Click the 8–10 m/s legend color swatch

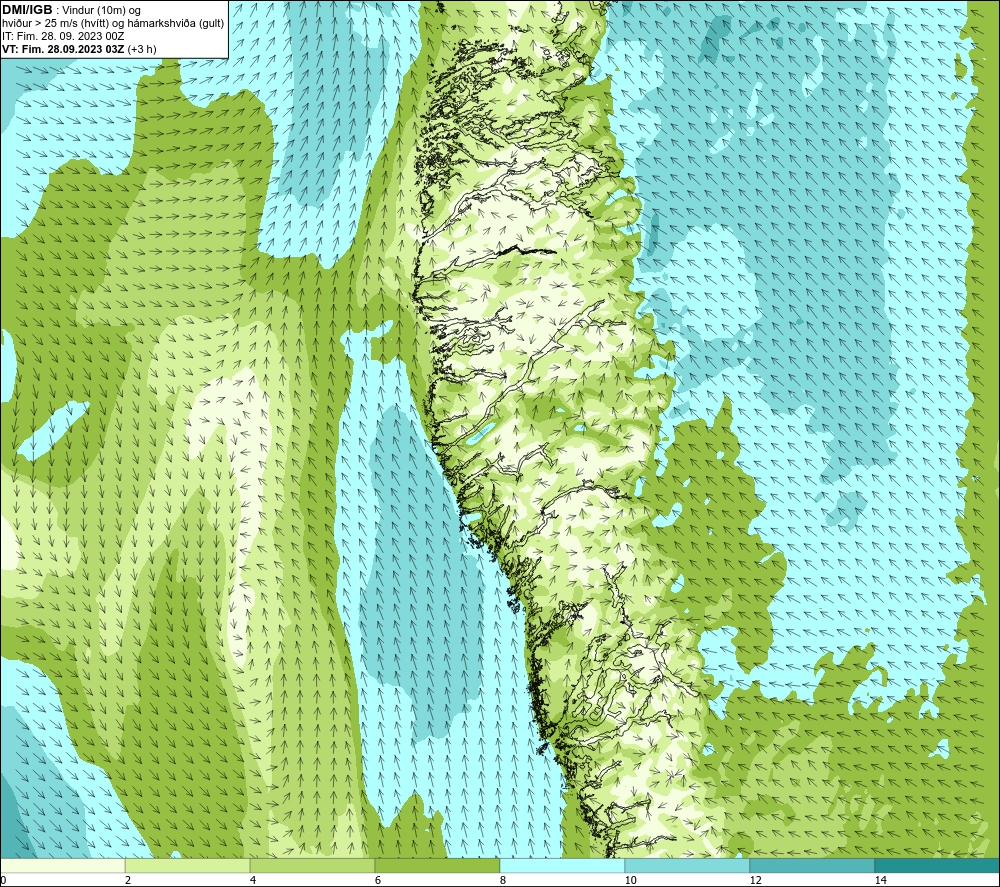(562, 865)
